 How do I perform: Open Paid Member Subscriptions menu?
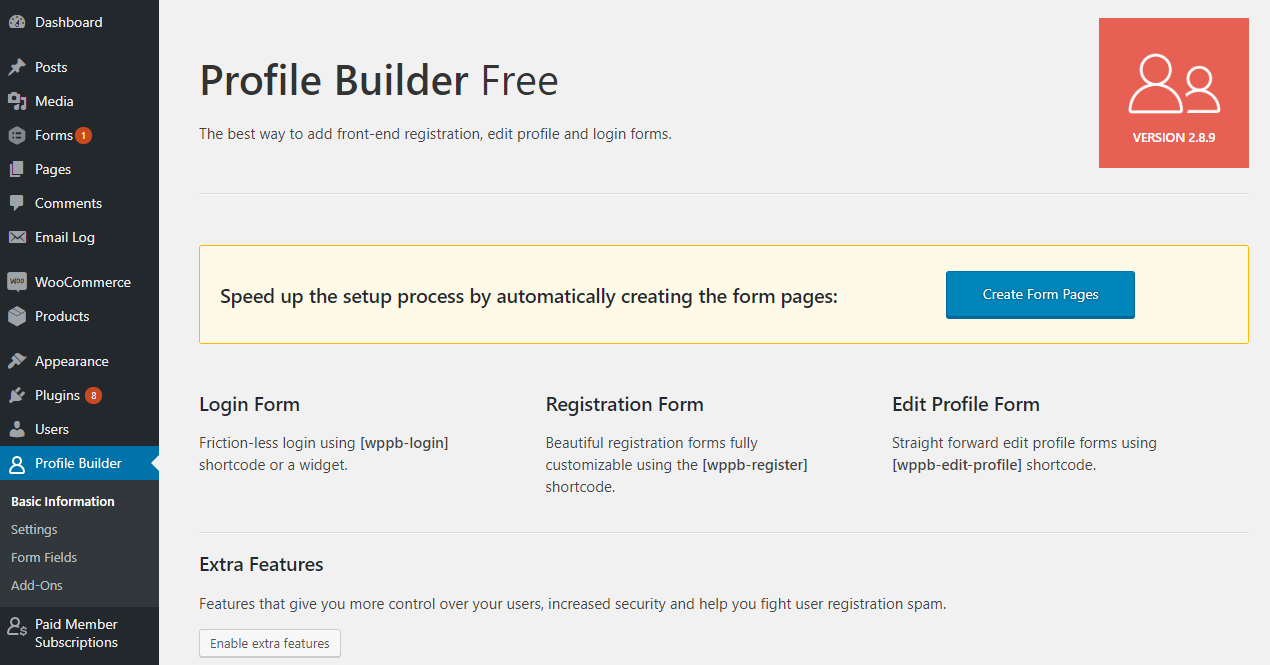pyautogui.click(x=76, y=633)
